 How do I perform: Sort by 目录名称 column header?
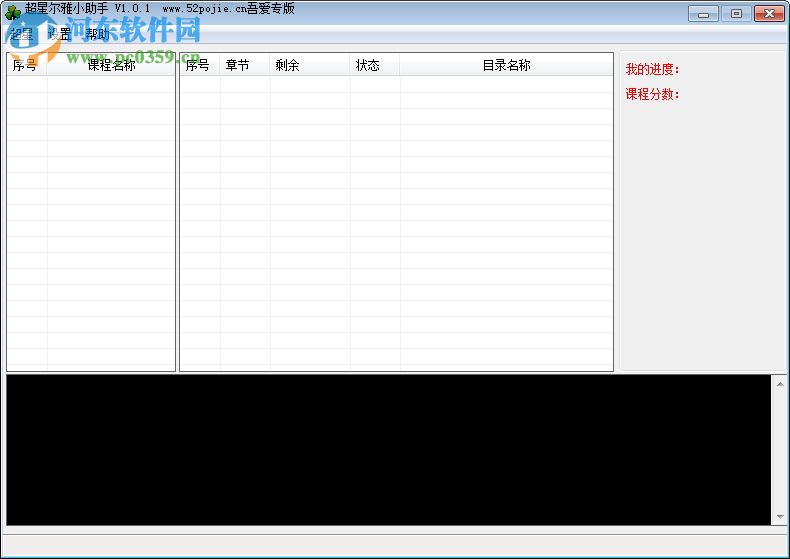click(x=506, y=65)
